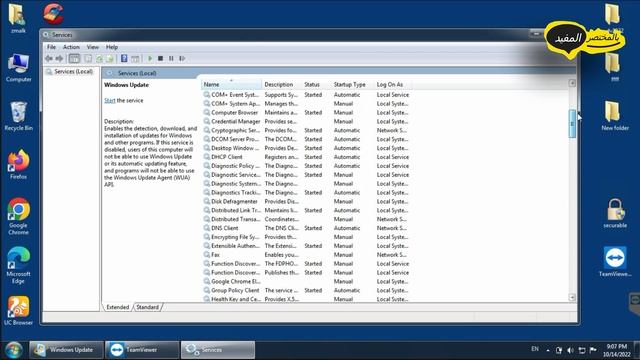Click the Back arrow in Services toolbar
This screenshot has width=640, height=360.
(x=49, y=59)
